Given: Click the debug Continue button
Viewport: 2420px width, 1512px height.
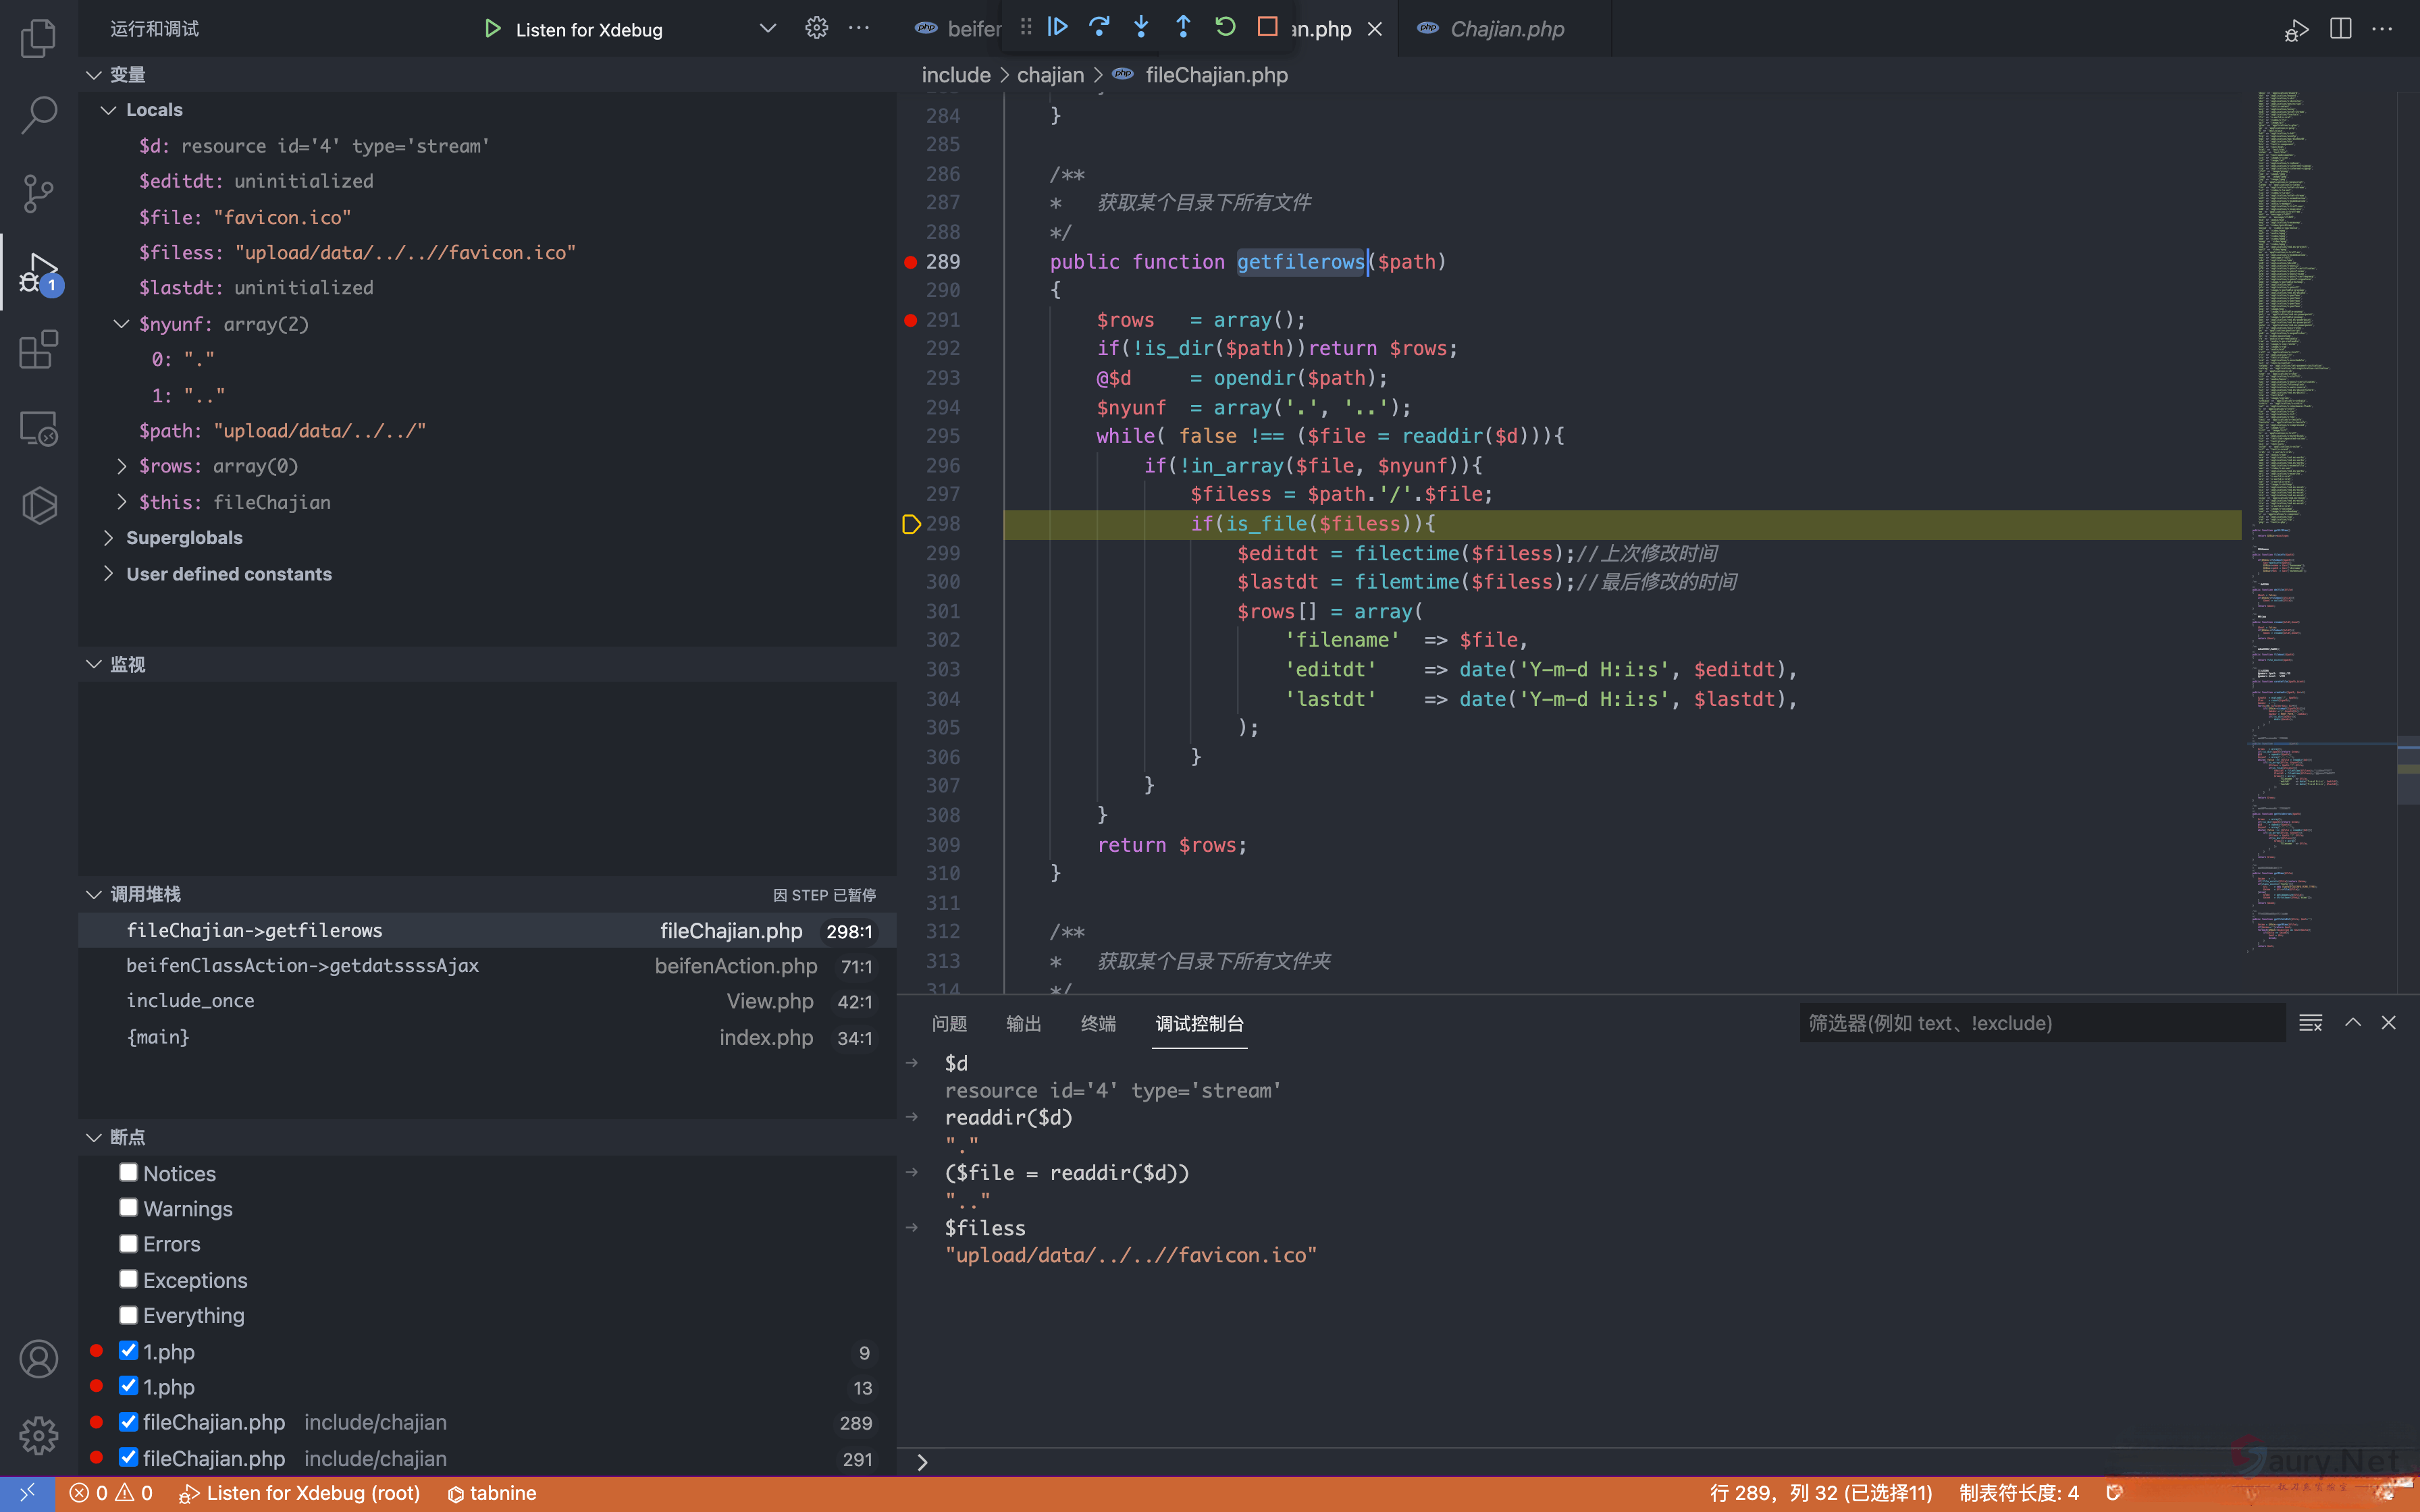Looking at the screenshot, I should point(1057,27).
